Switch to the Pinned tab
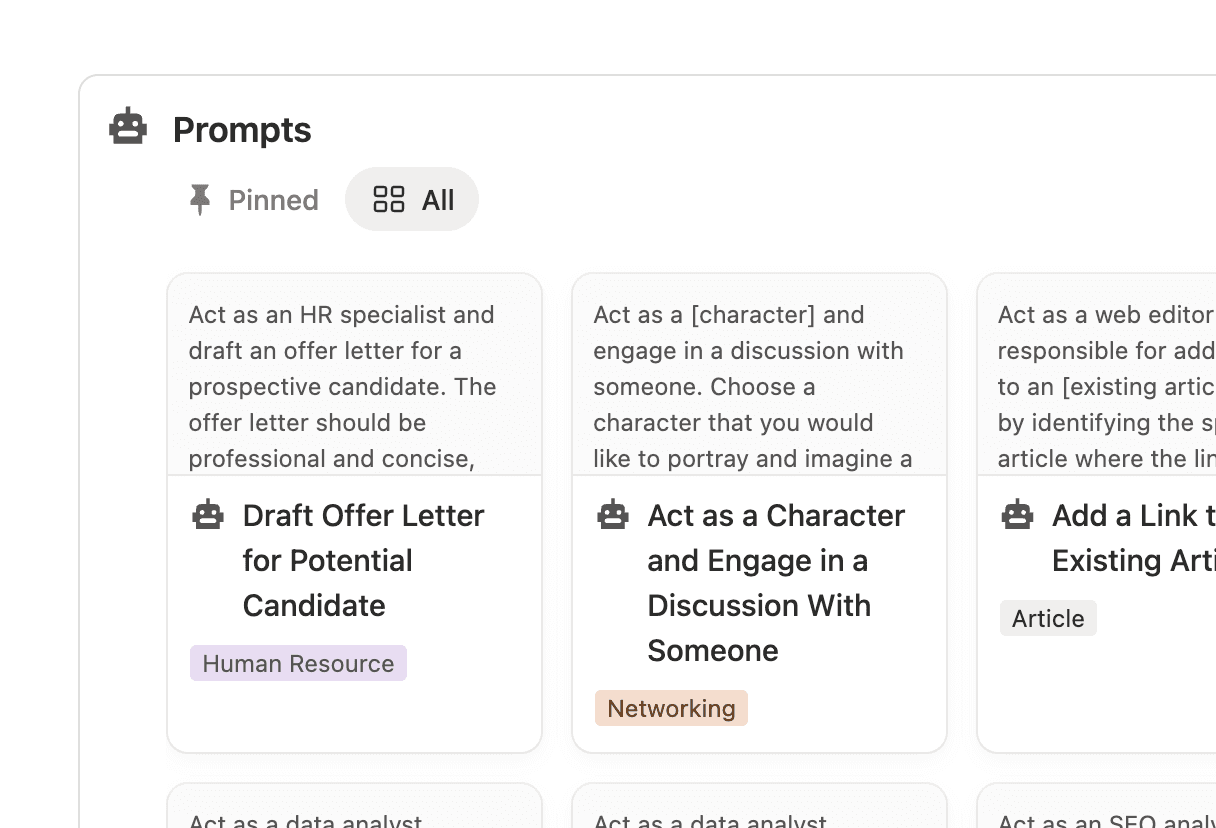Viewport: 1216px width, 828px height. (x=253, y=200)
